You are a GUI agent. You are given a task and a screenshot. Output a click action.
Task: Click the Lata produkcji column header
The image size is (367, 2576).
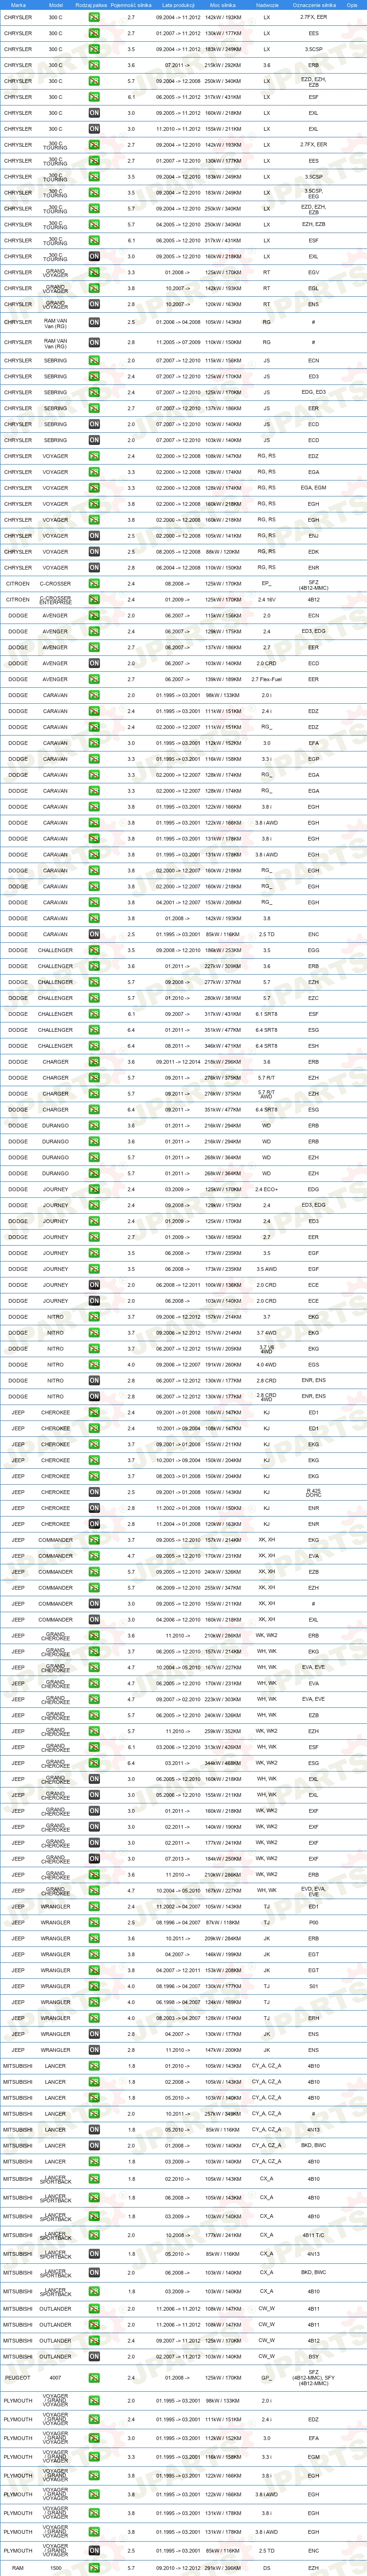[x=178, y=5]
